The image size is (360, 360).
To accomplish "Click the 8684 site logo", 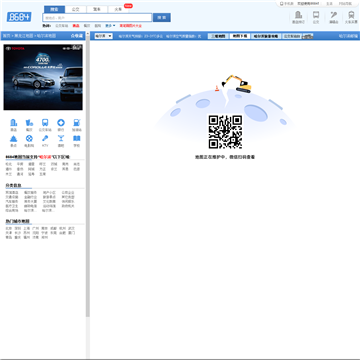I will [x=19, y=17].
